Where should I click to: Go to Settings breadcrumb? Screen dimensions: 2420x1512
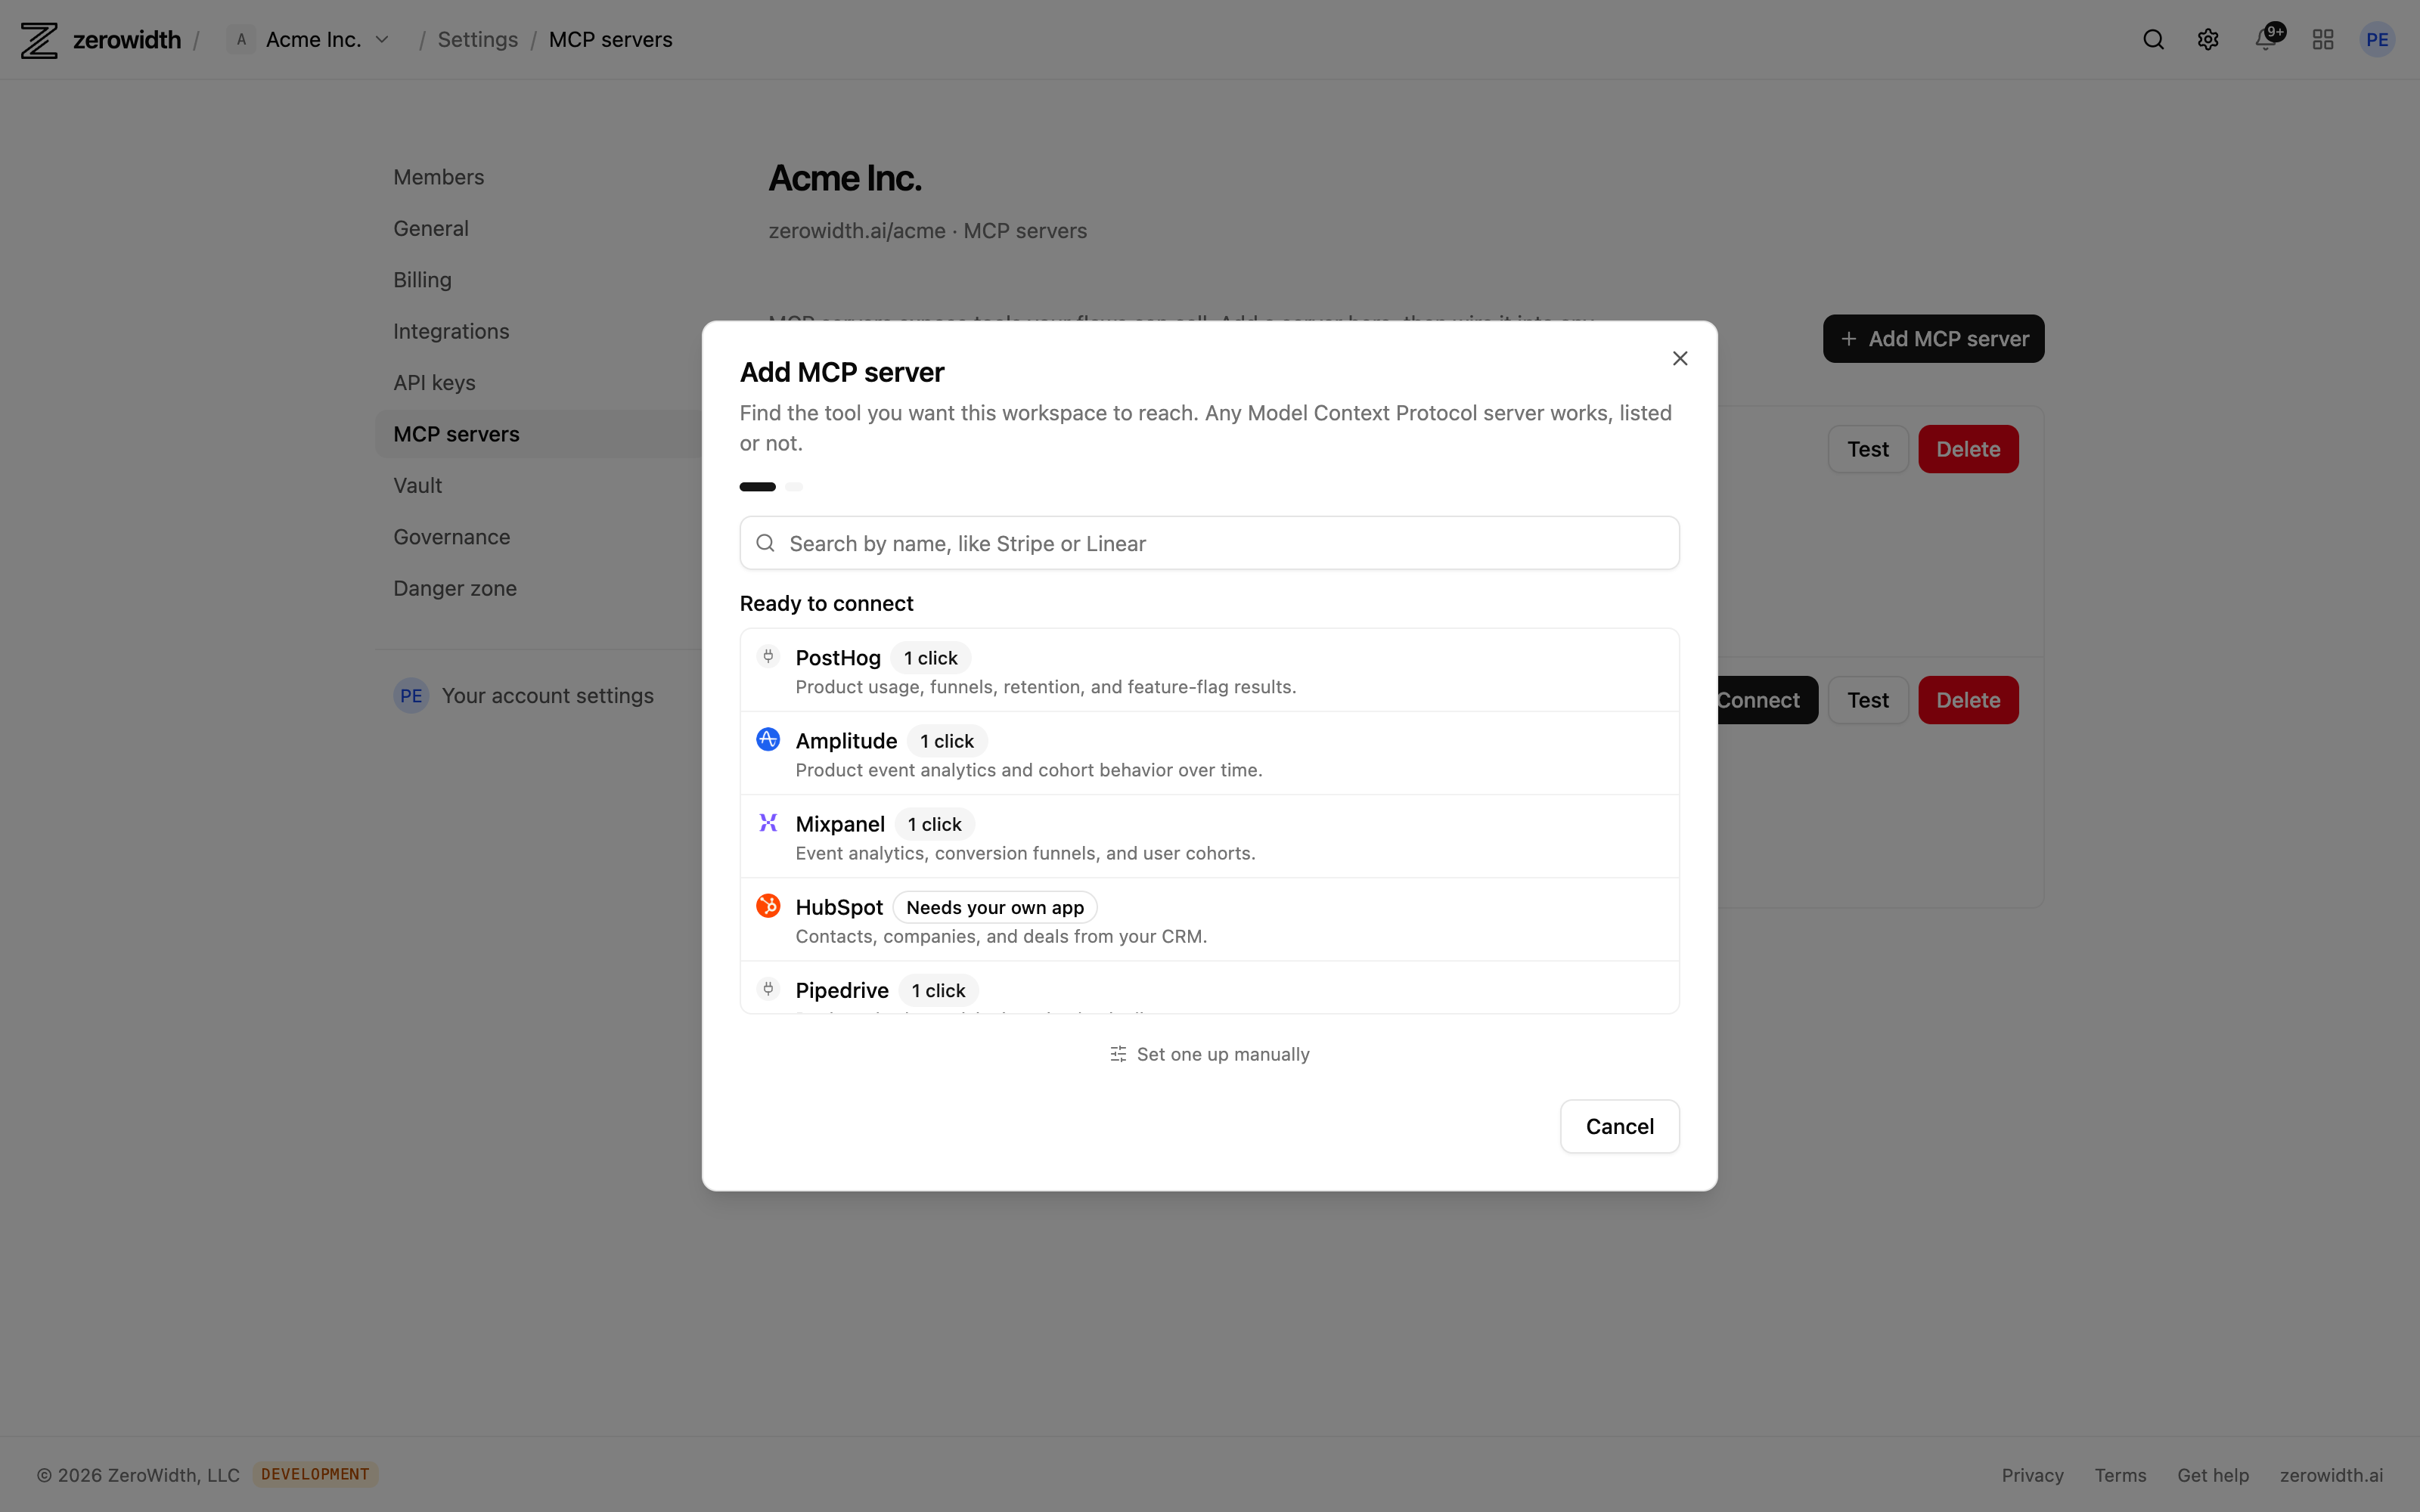[x=477, y=40]
